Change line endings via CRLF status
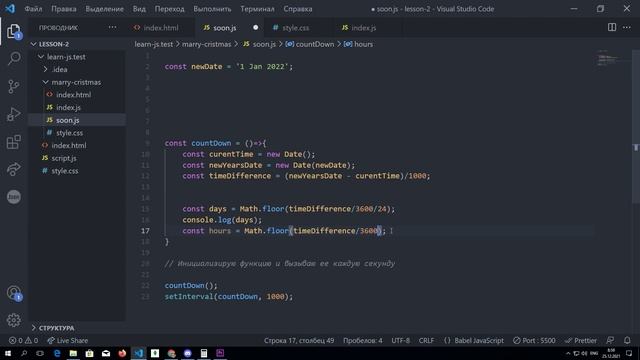 426,340
